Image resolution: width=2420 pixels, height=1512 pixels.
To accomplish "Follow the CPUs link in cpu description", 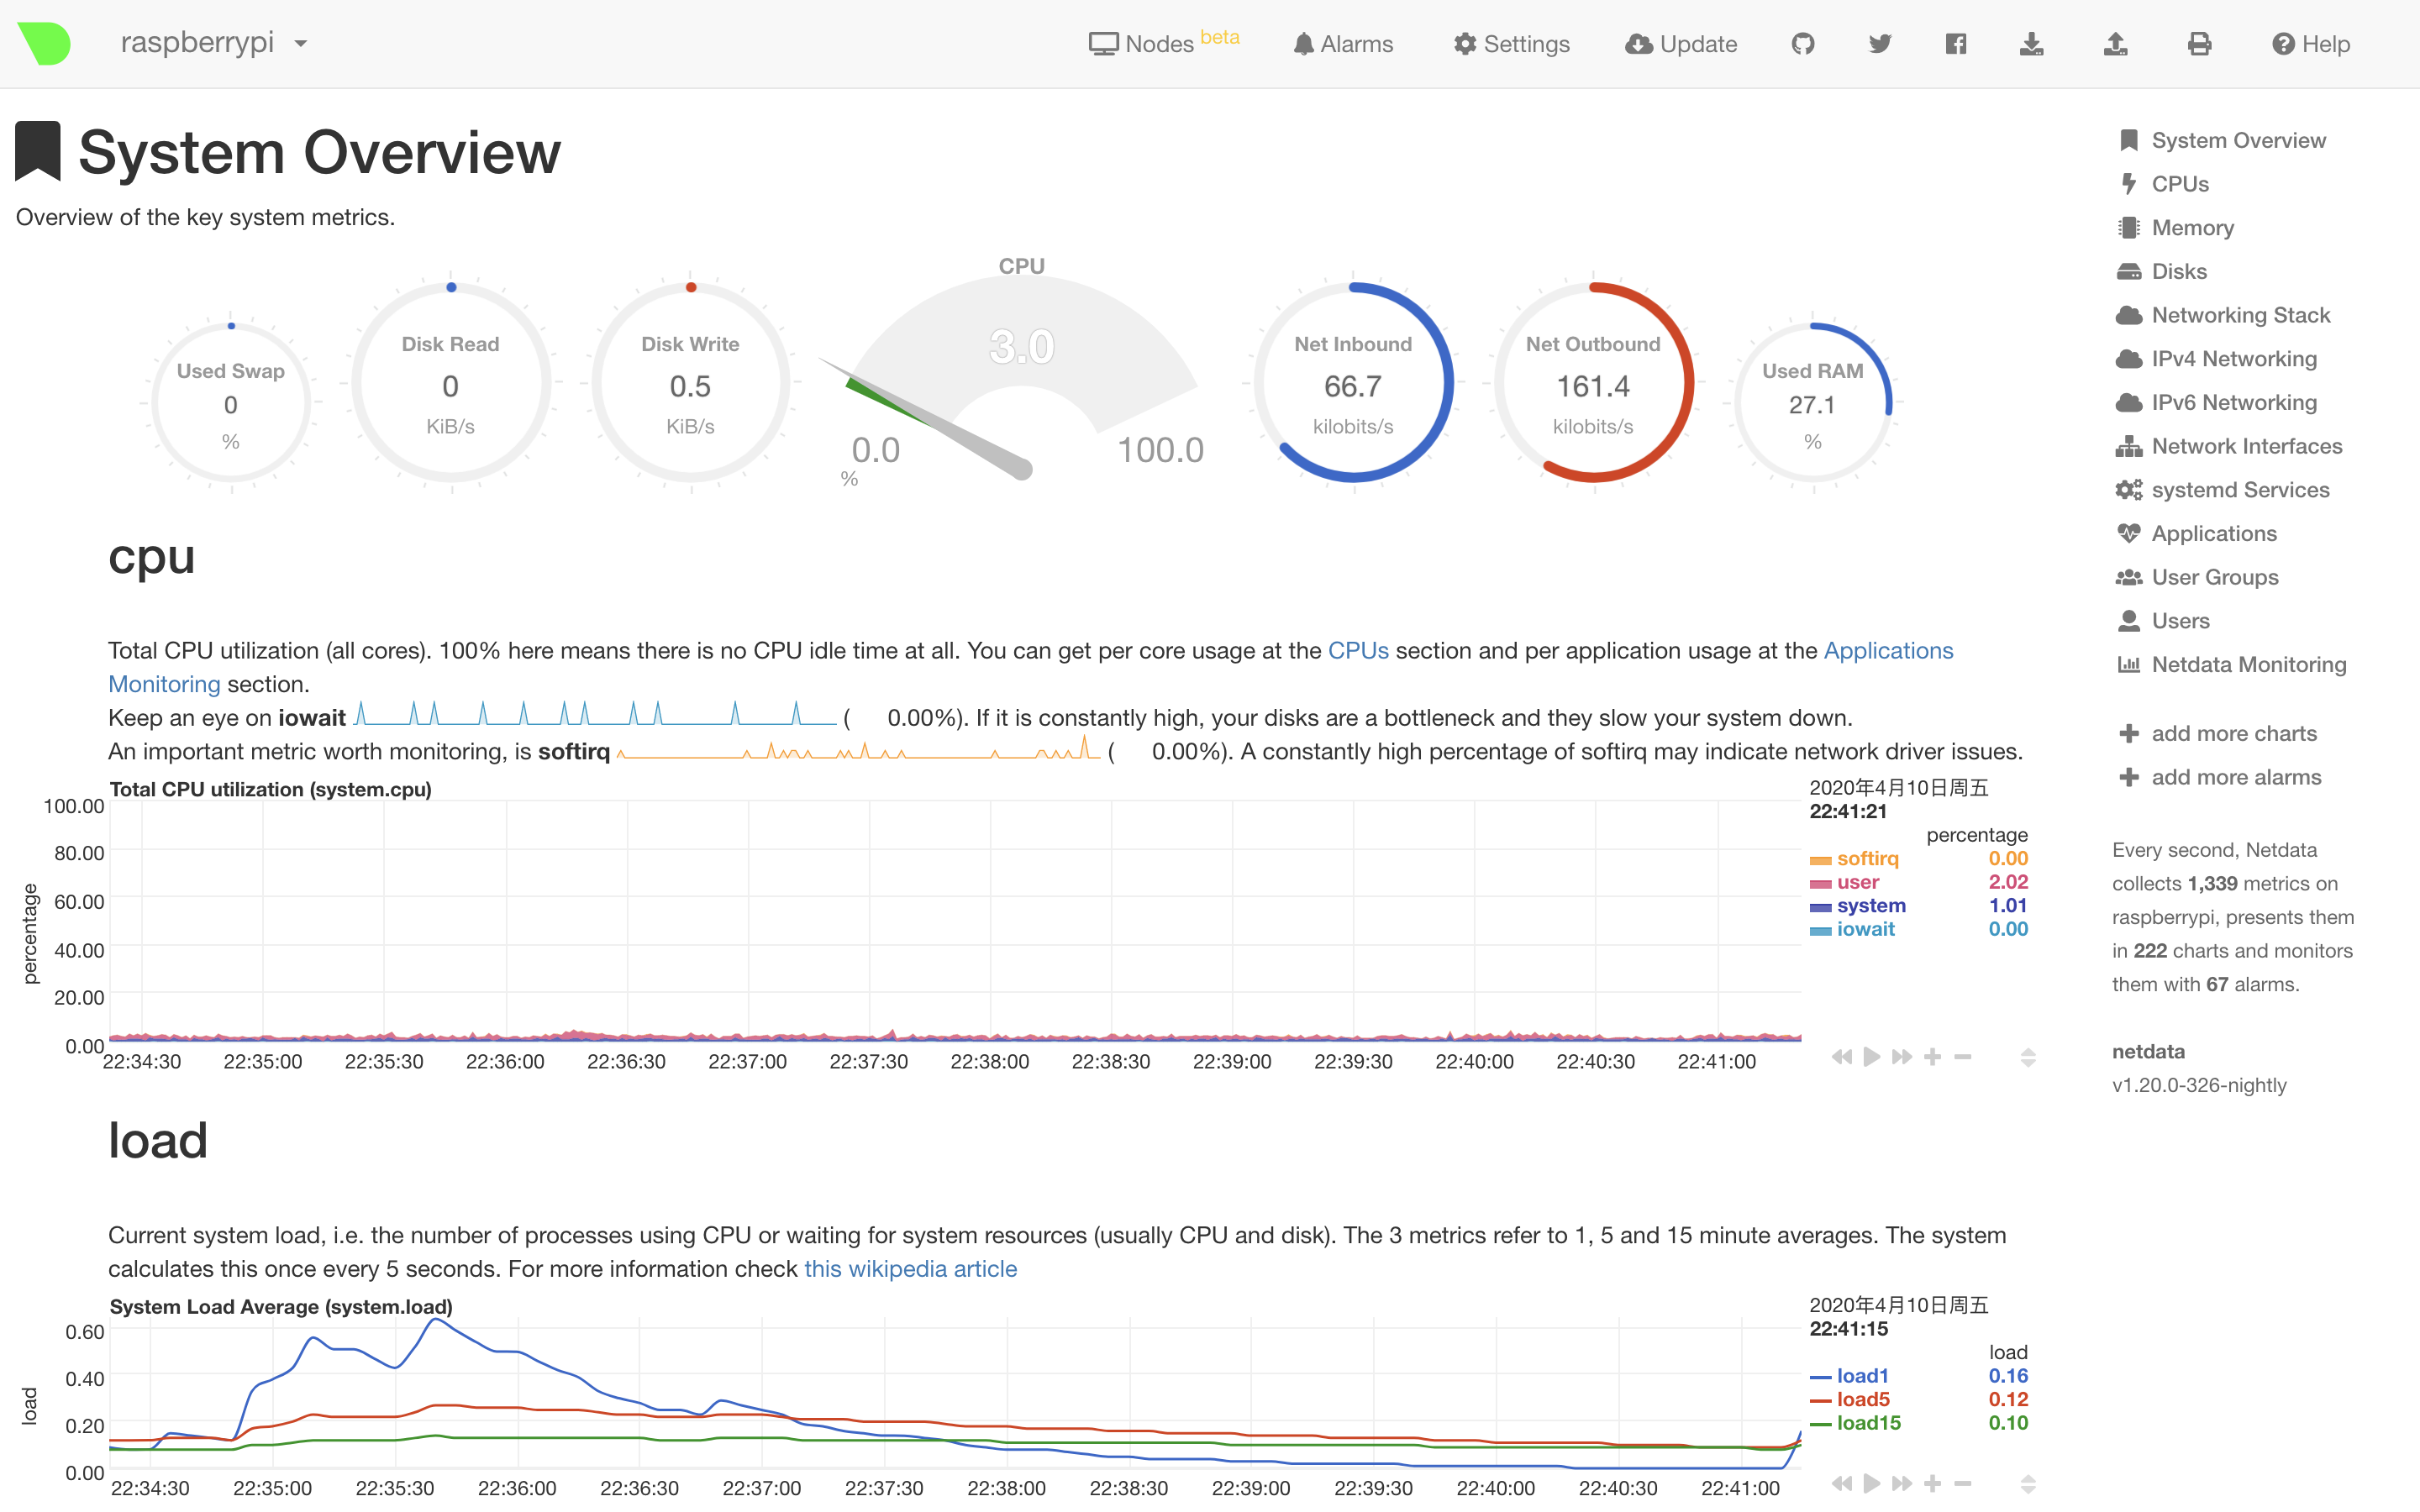I will tap(1357, 651).
